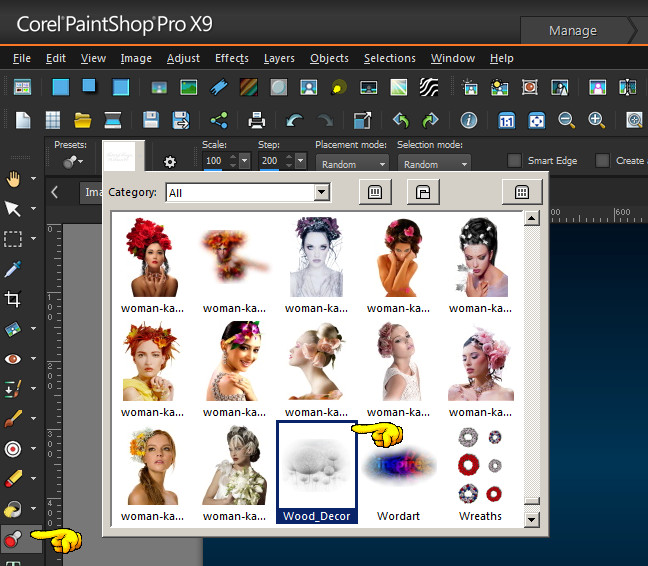Viewport: 648px width, 566px height.
Task: Select the Pan hand tool
Action: [x=13, y=179]
